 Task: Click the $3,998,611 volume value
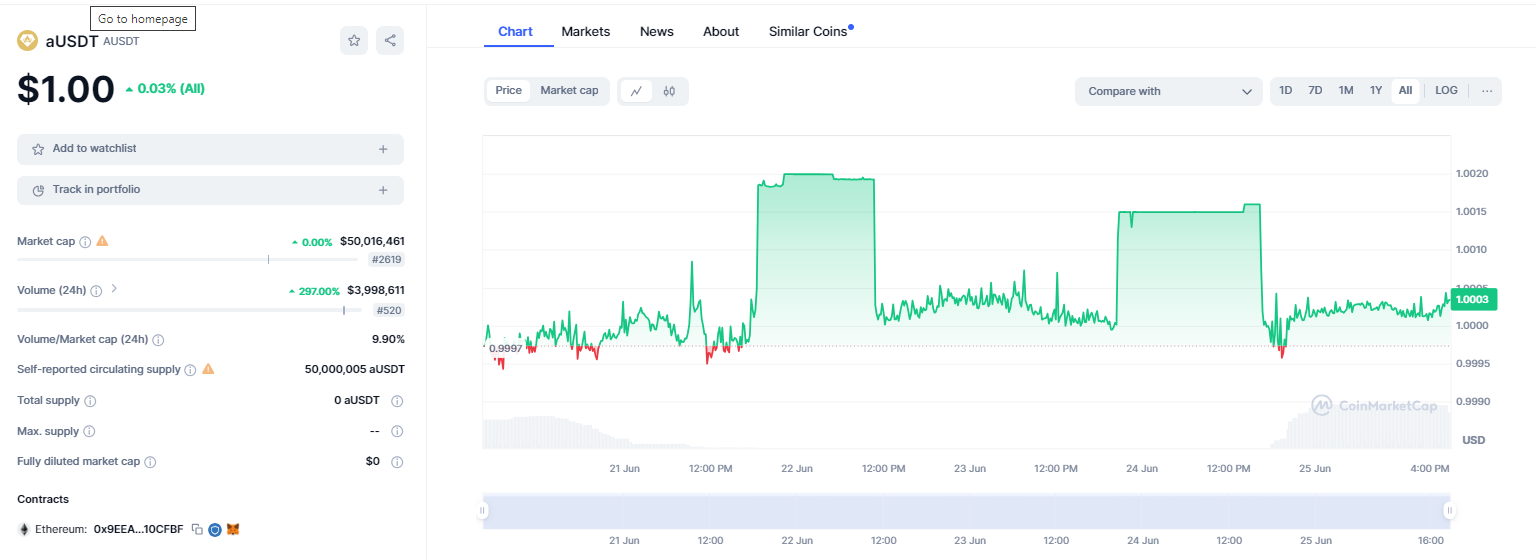376,290
